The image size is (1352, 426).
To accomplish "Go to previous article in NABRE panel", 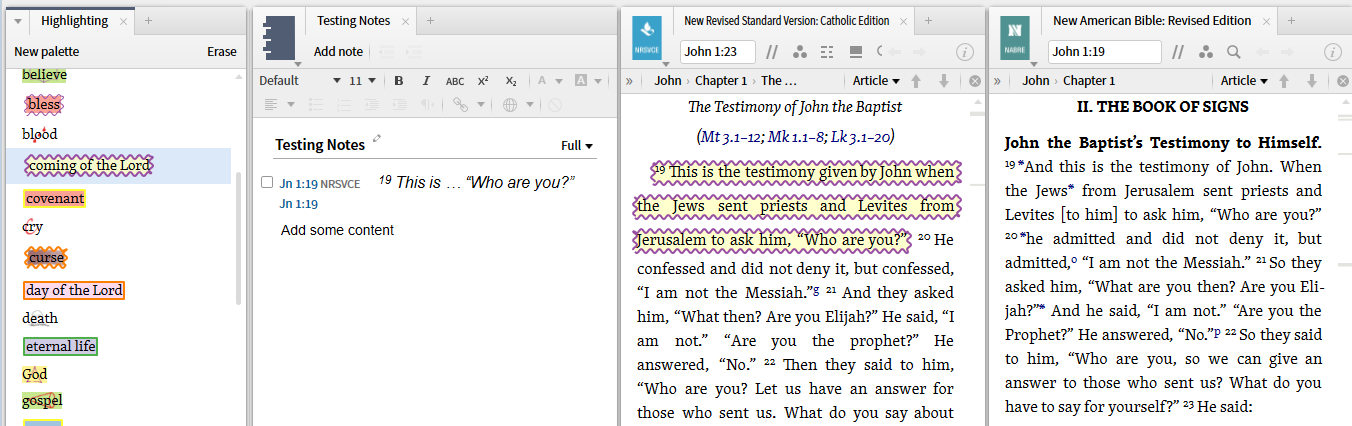I will [x=1285, y=81].
